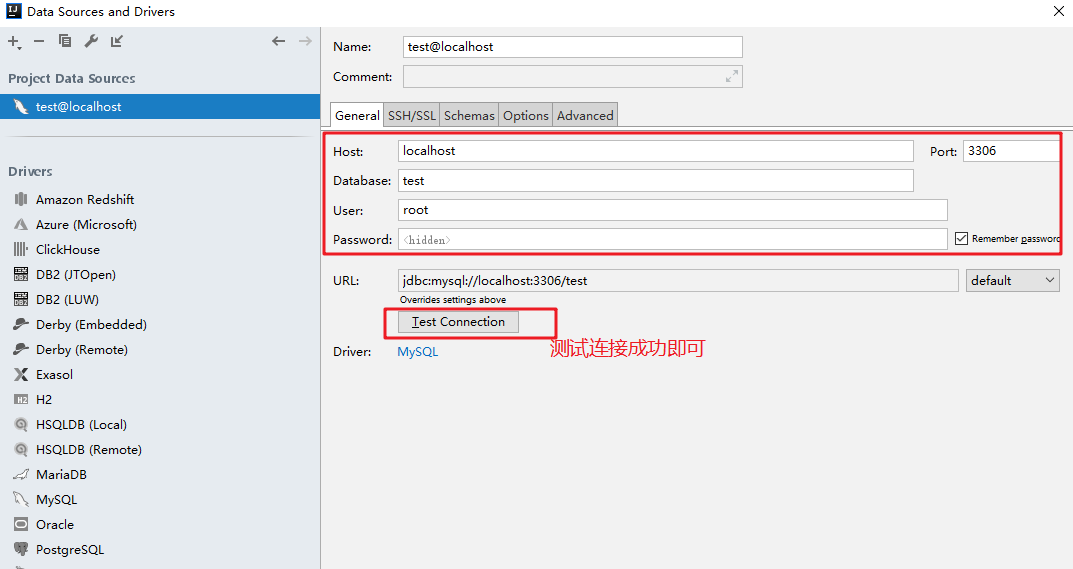
Task: Click the Derby (Remote) hat icon
Action: coord(21,349)
